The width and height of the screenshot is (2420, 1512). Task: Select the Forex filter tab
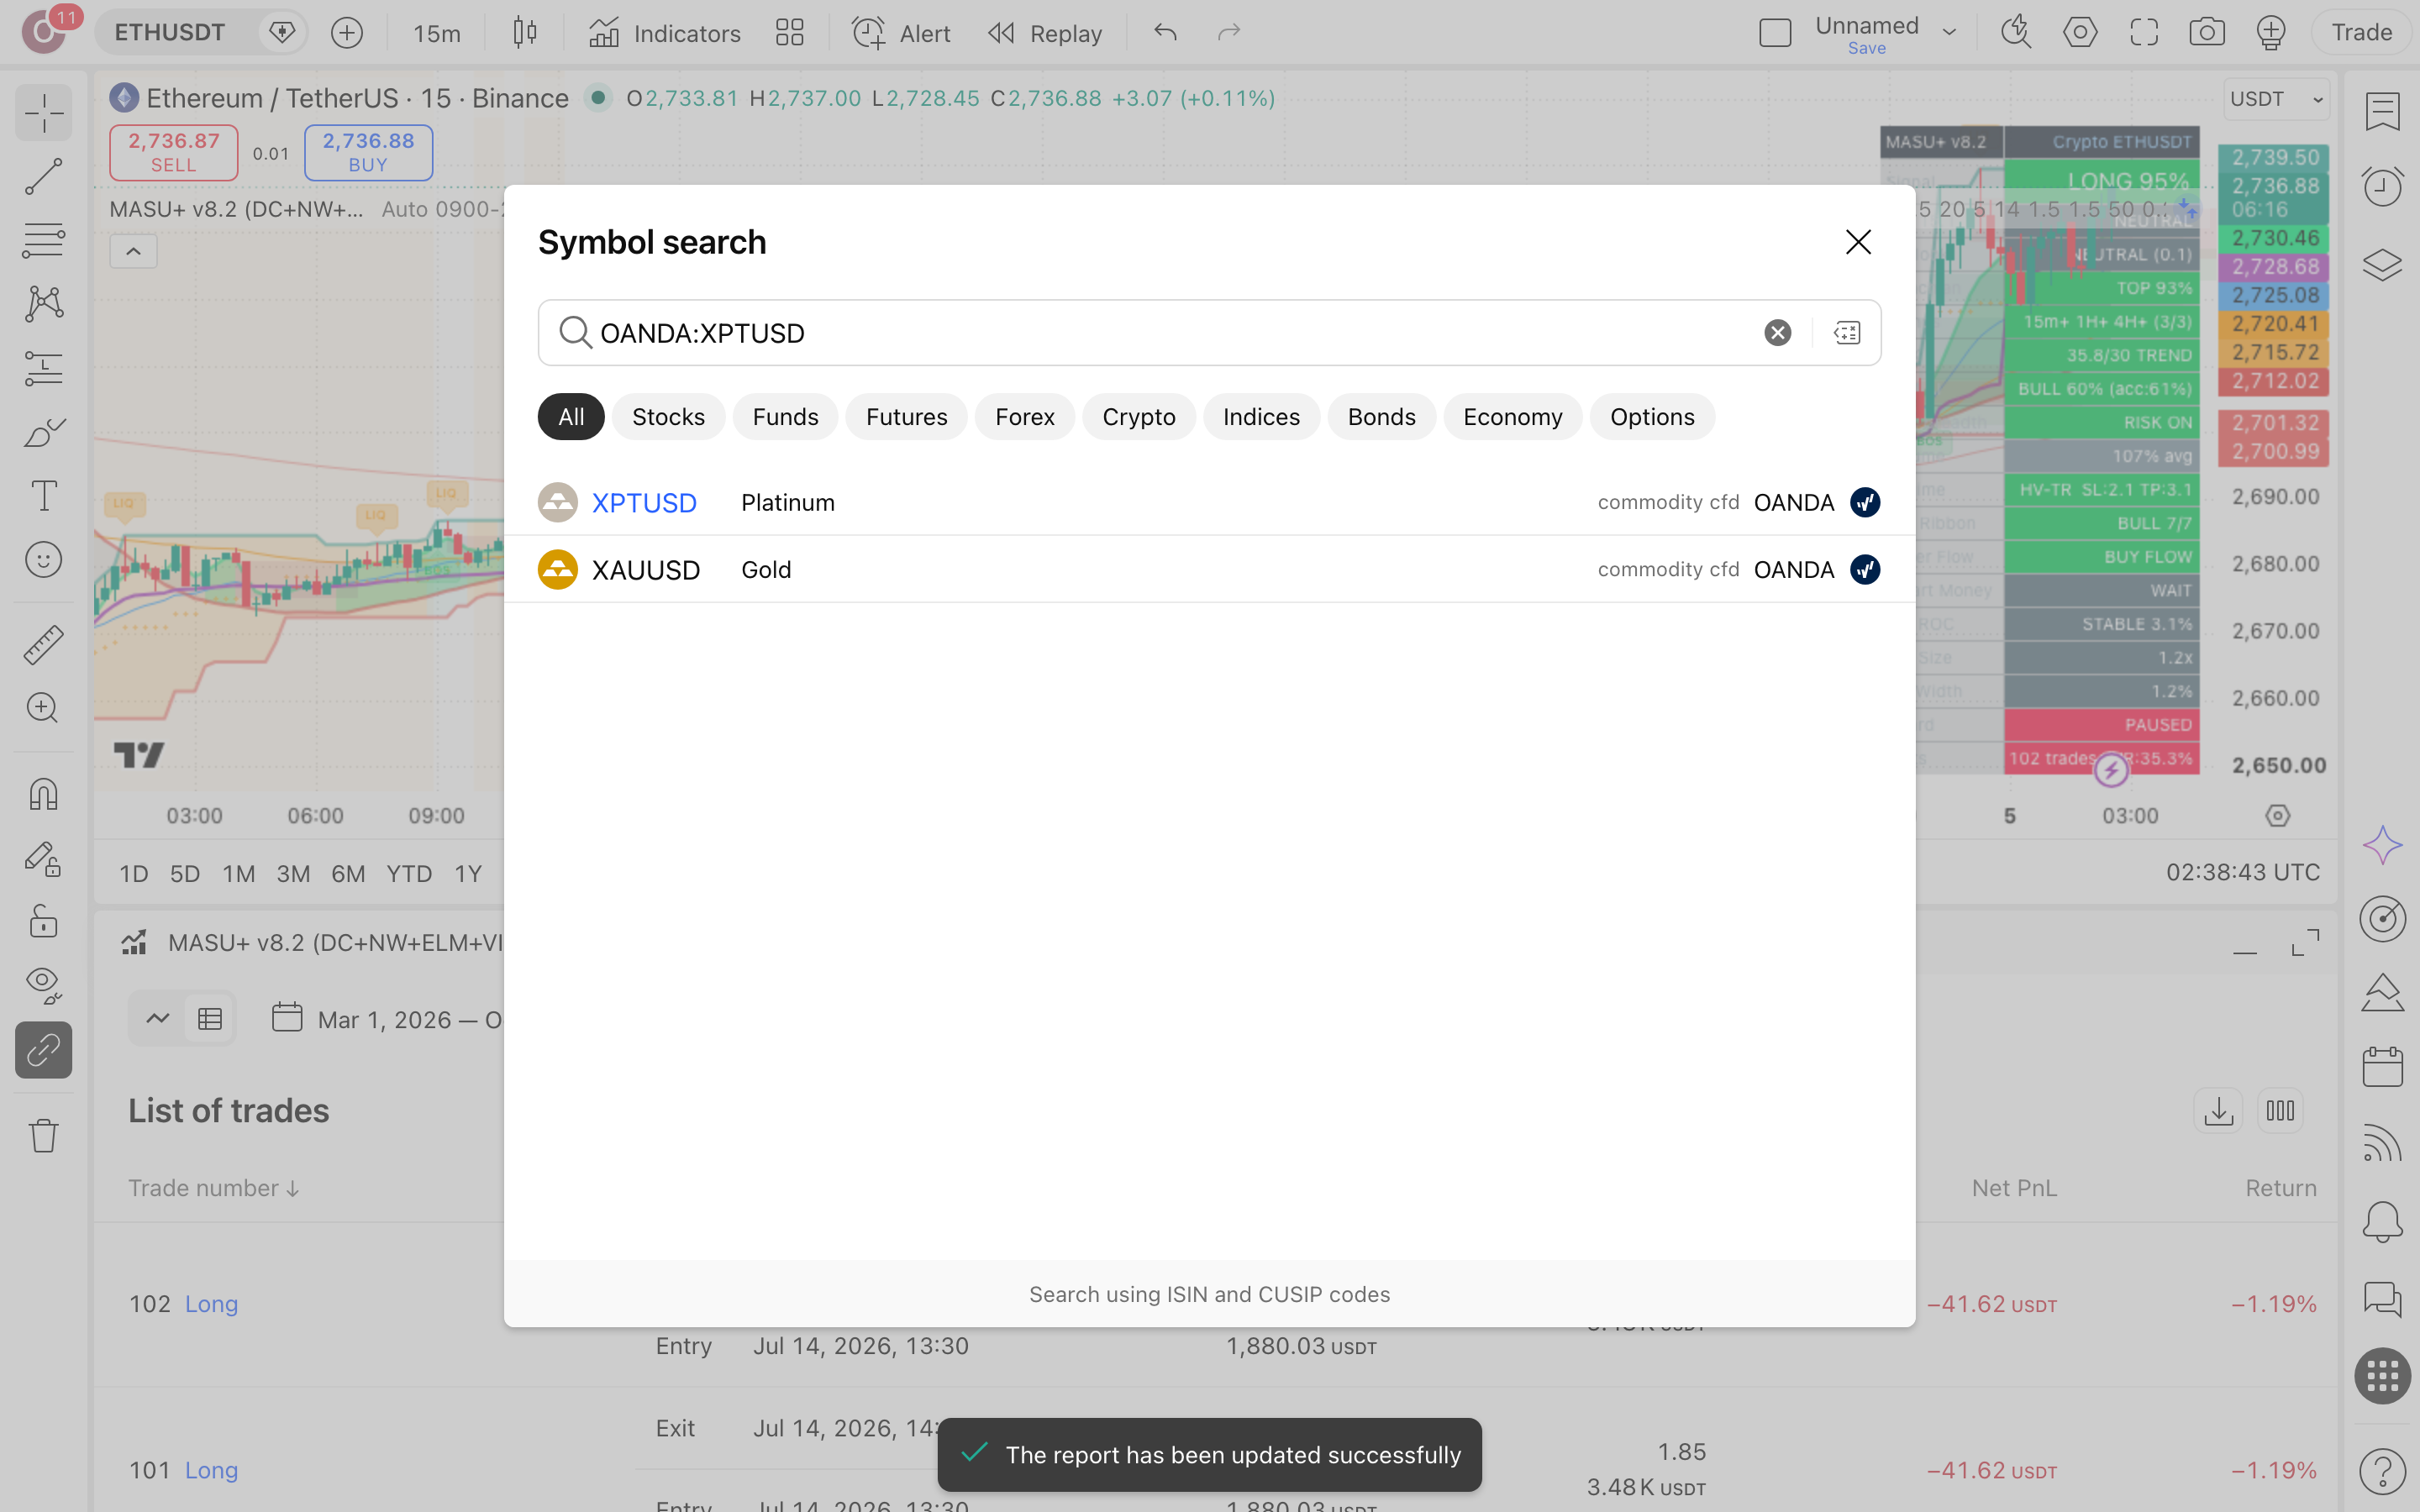[x=1024, y=417]
